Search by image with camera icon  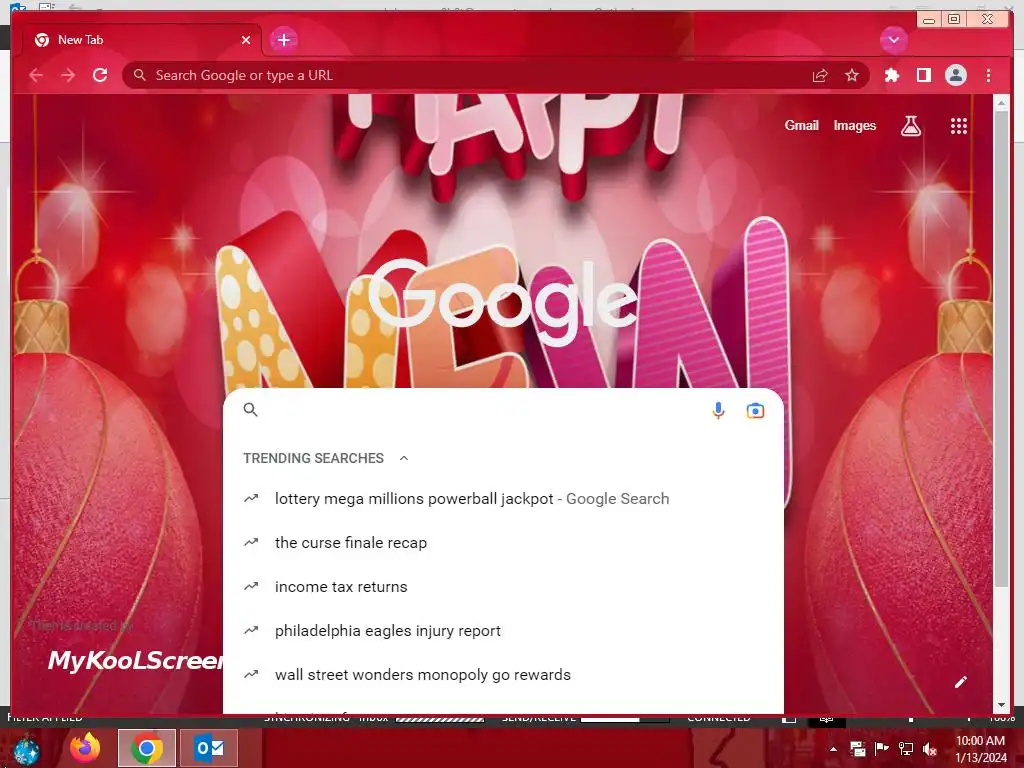point(755,410)
